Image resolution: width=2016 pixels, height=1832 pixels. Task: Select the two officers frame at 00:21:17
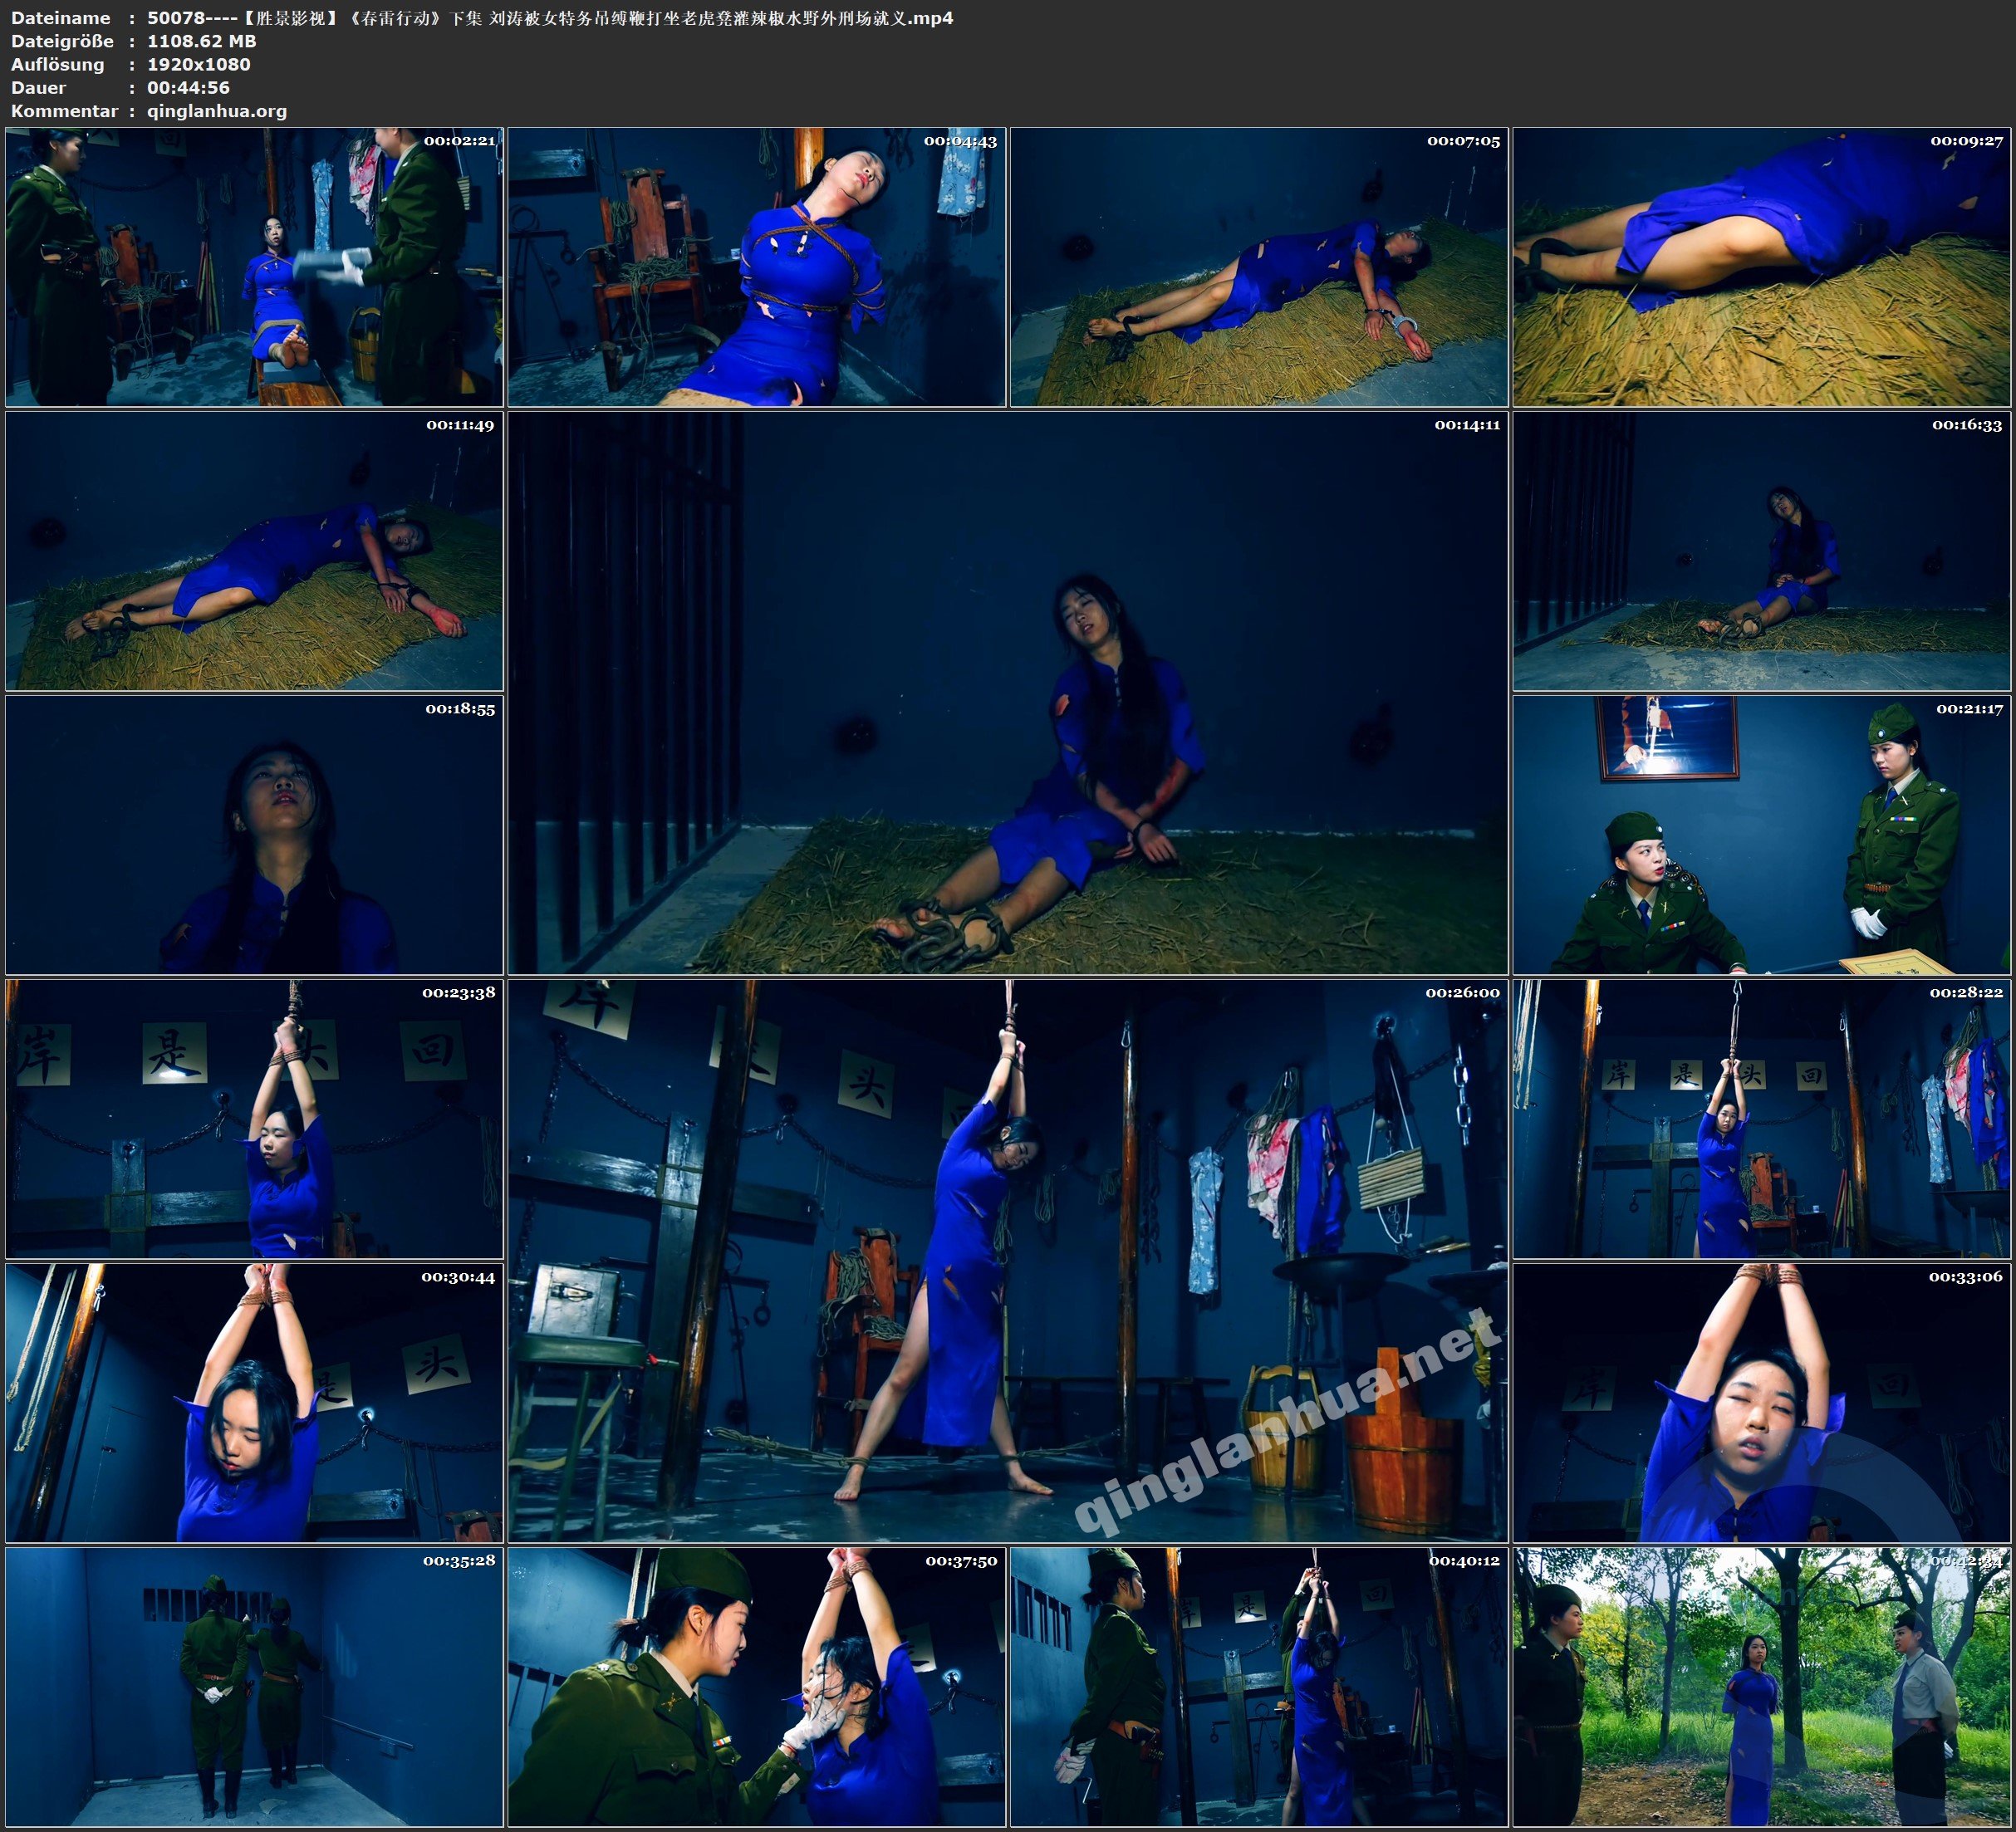pyautogui.click(x=1762, y=835)
